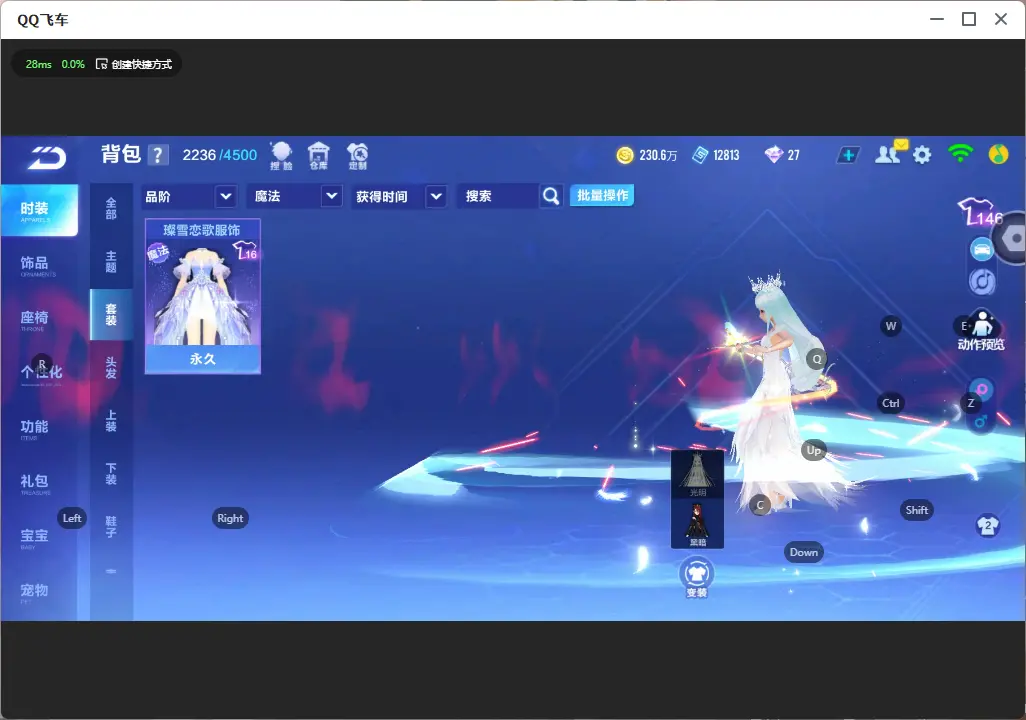Switch to the 光明 outfit form

(698, 474)
